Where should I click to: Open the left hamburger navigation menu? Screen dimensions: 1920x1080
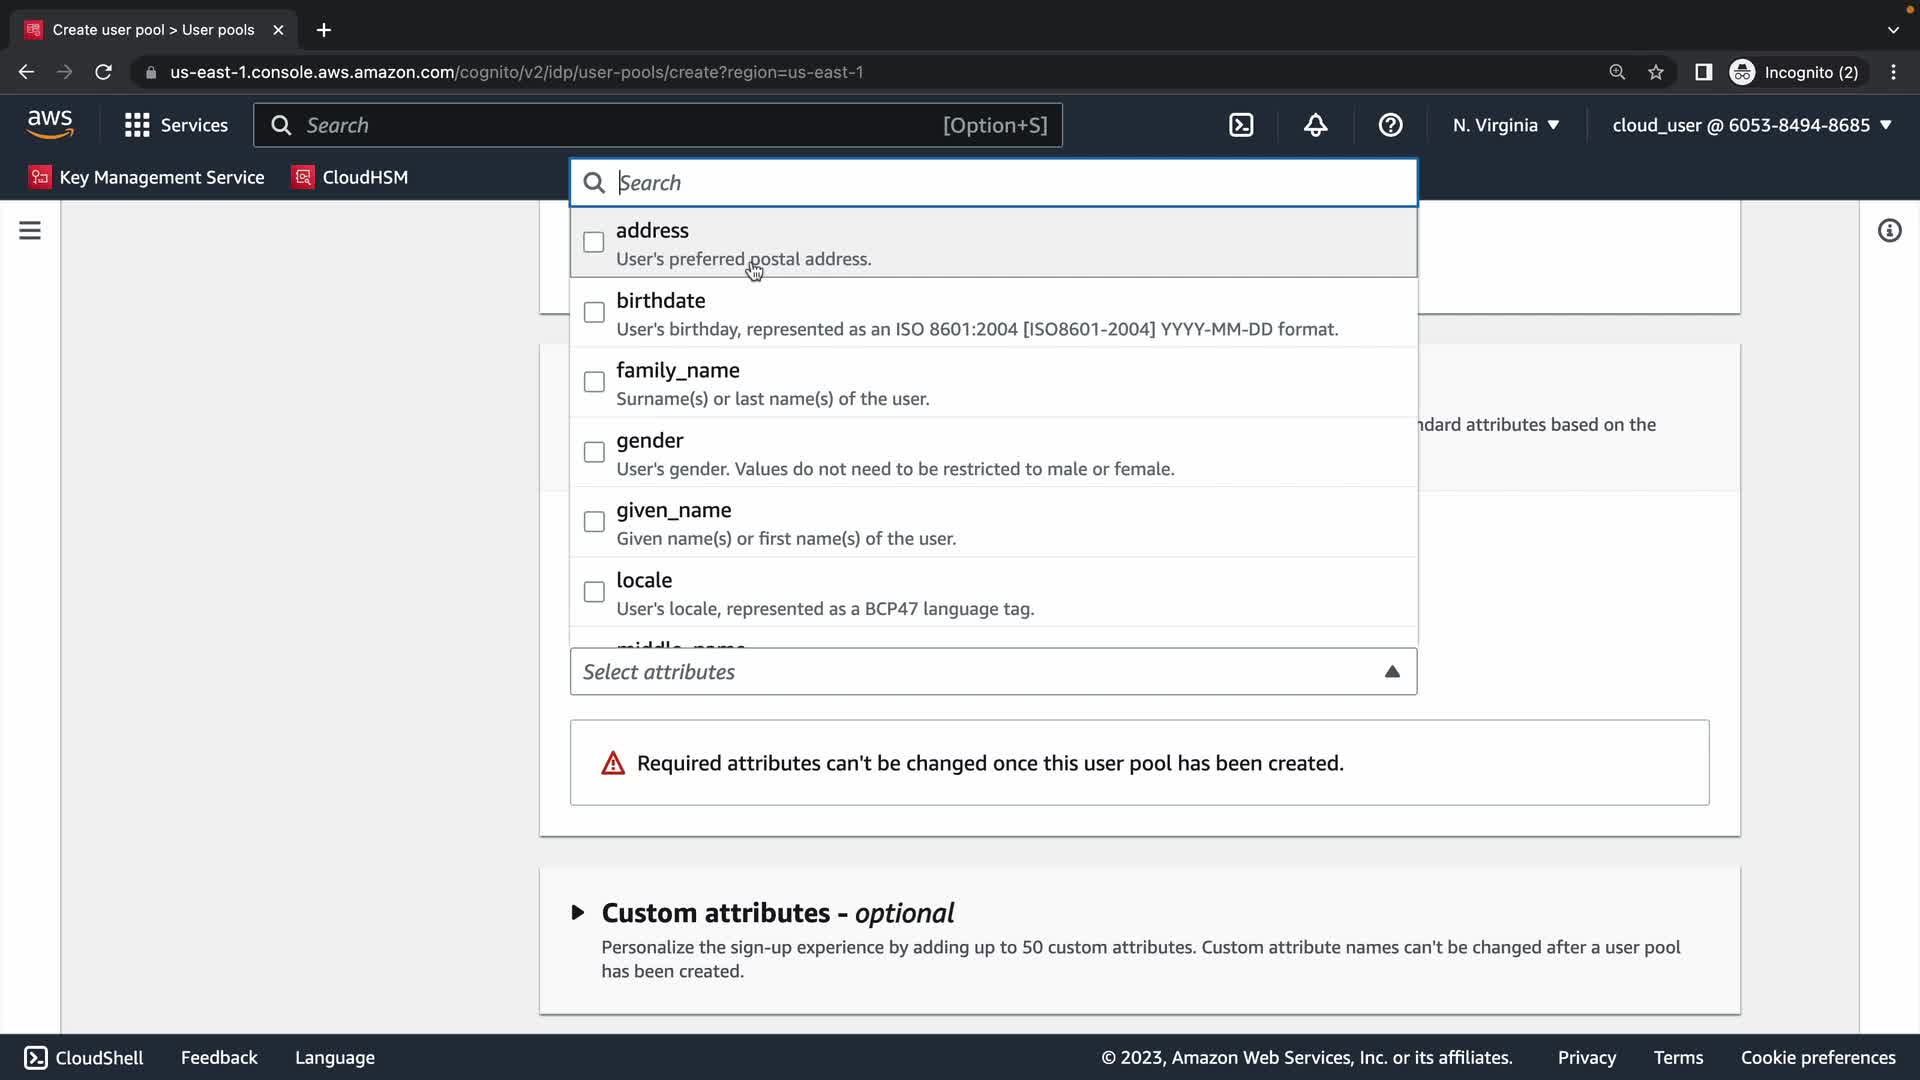pyautogui.click(x=30, y=231)
